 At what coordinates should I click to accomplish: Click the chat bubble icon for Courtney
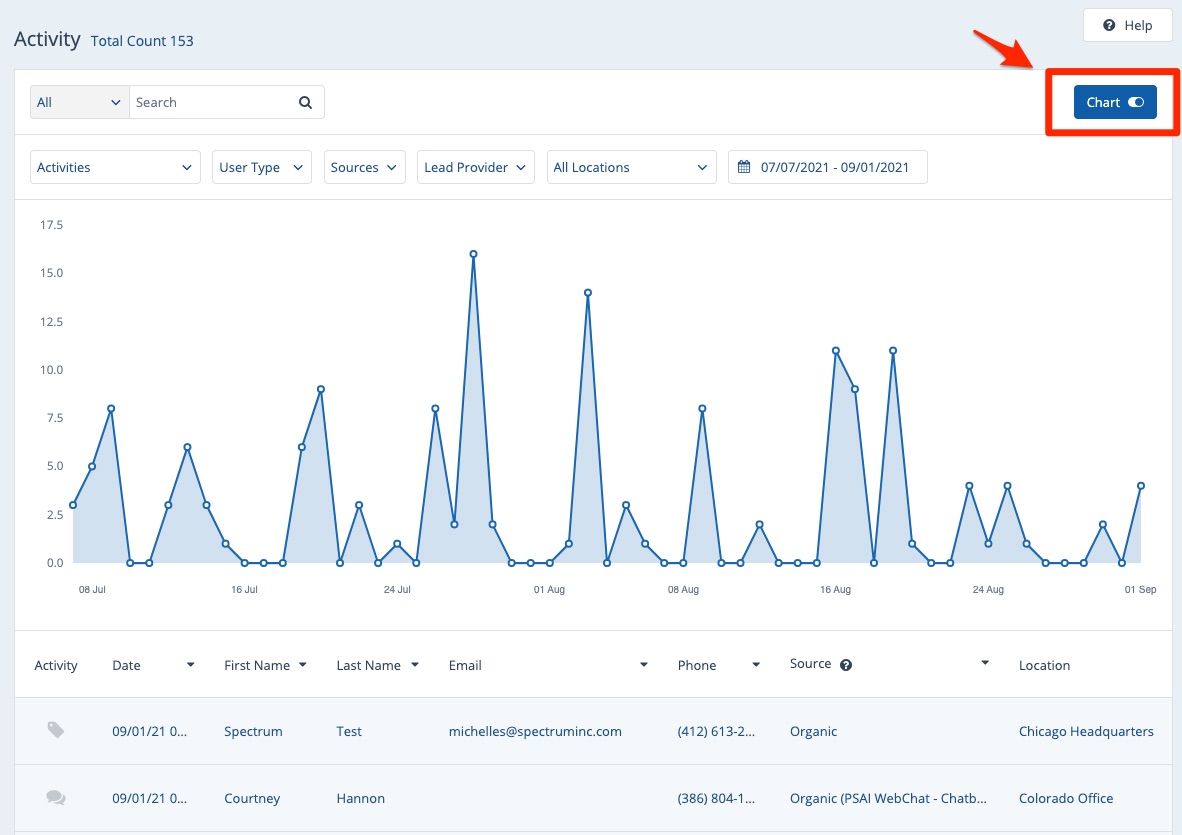click(56, 798)
